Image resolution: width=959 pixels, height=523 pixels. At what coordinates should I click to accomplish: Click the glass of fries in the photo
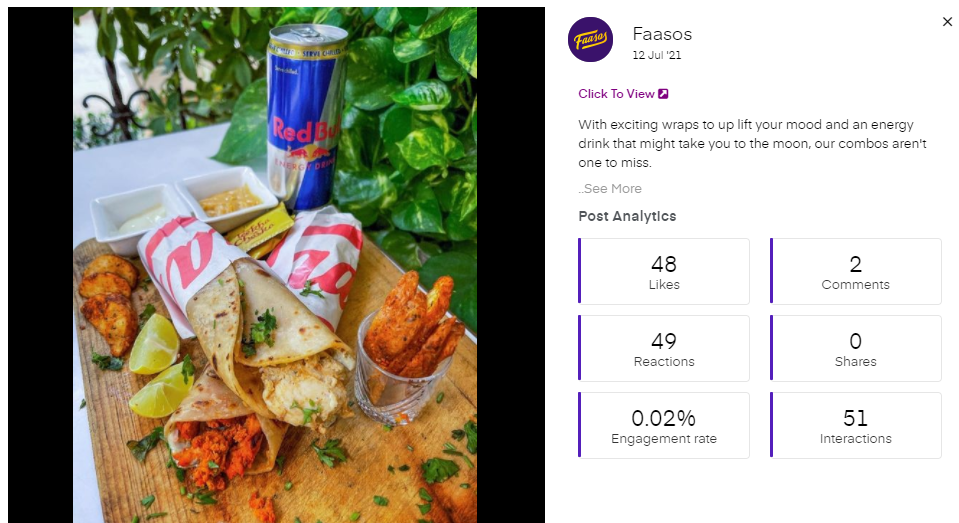tap(406, 350)
